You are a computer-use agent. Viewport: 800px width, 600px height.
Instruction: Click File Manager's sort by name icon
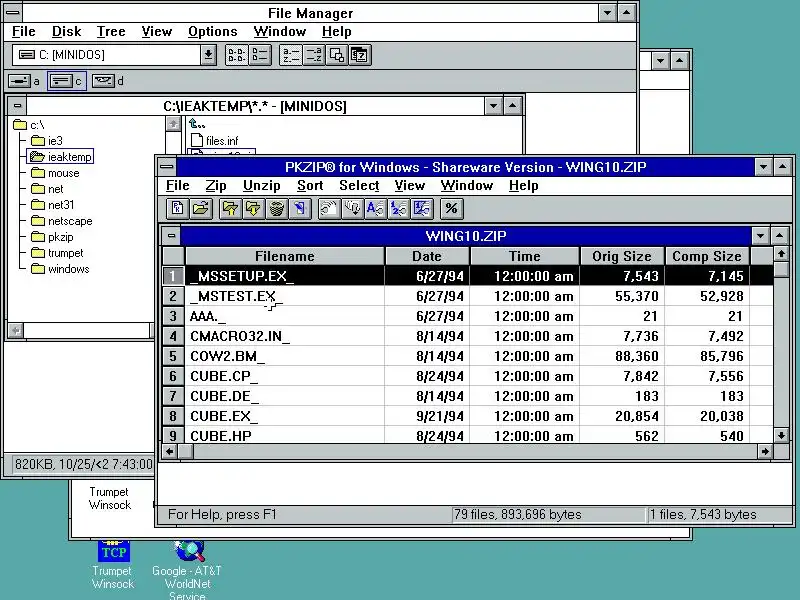(x=291, y=55)
